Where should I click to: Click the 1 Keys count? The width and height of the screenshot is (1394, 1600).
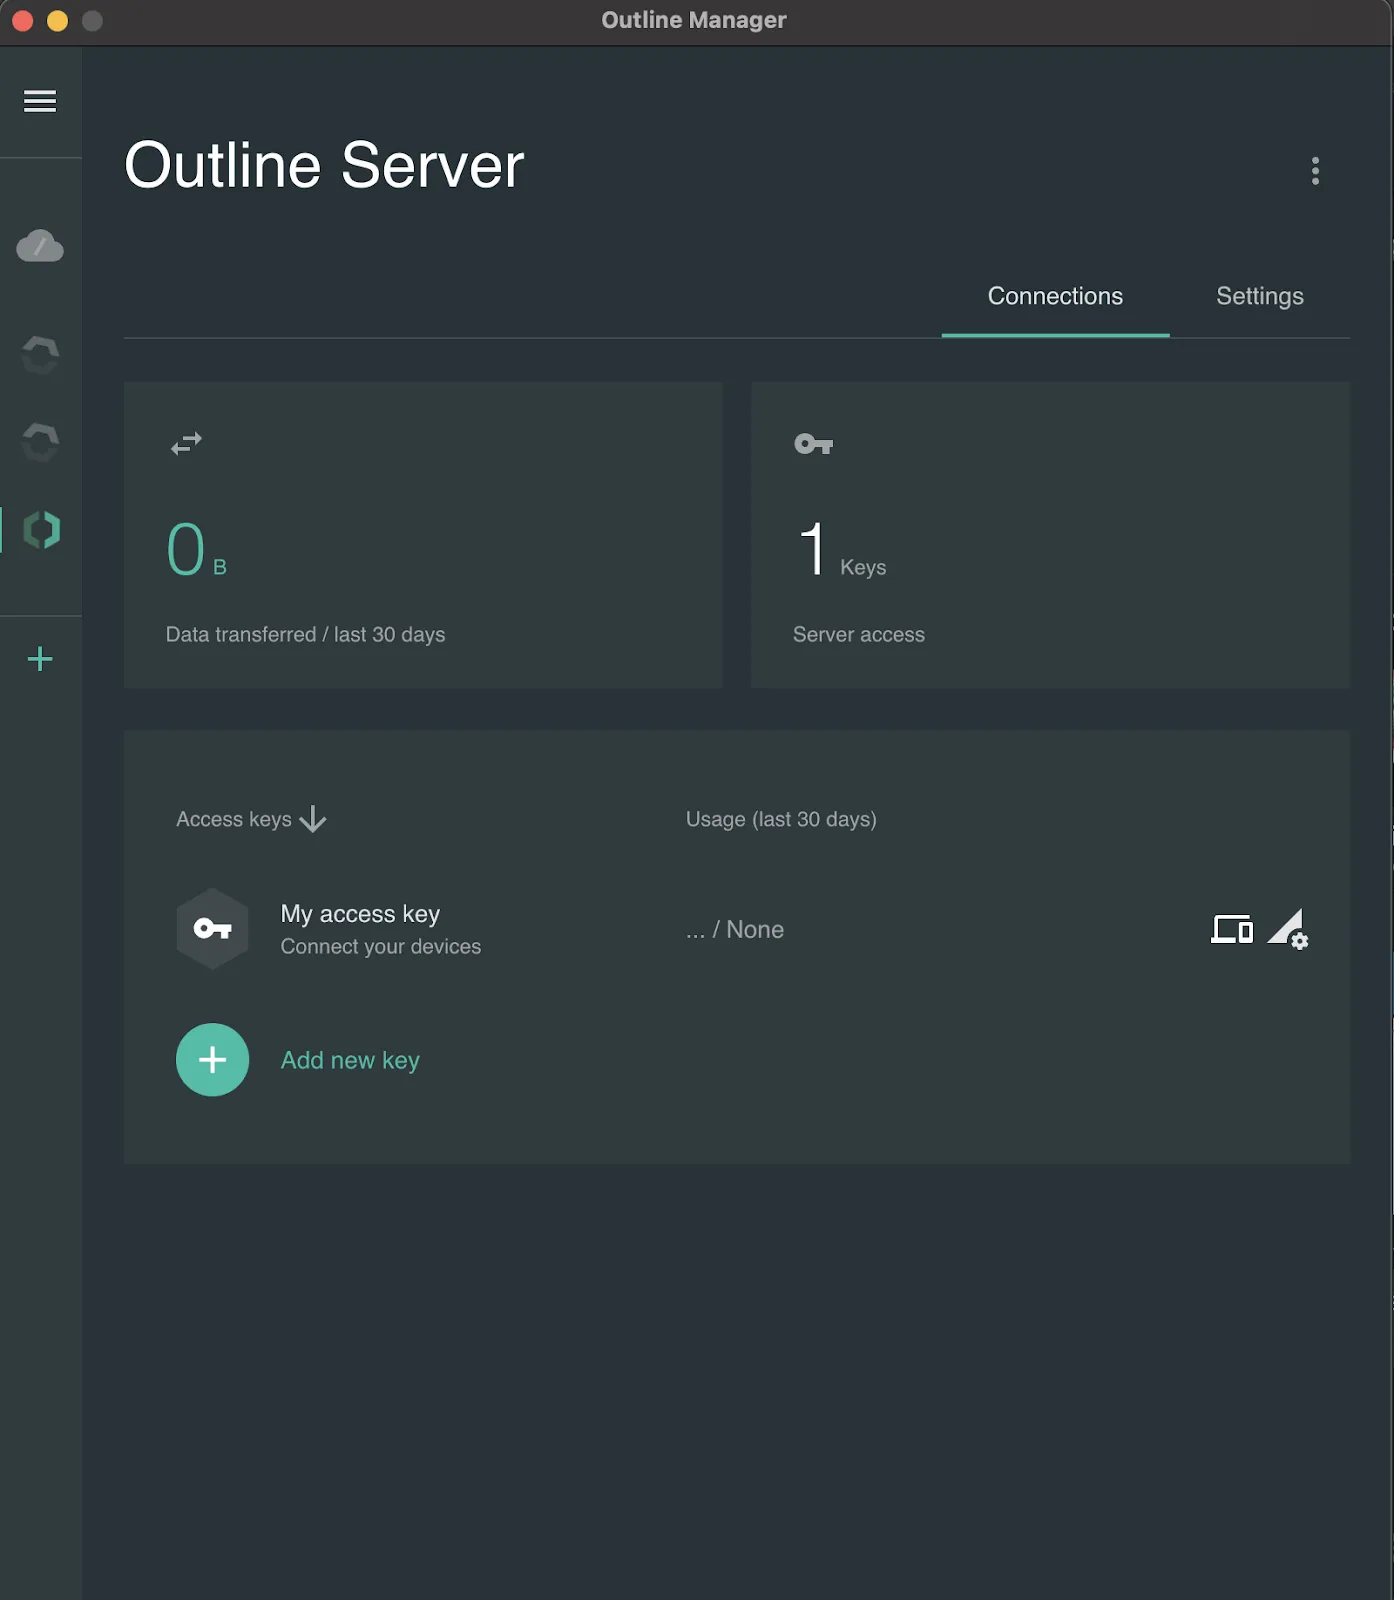click(842, 550)
